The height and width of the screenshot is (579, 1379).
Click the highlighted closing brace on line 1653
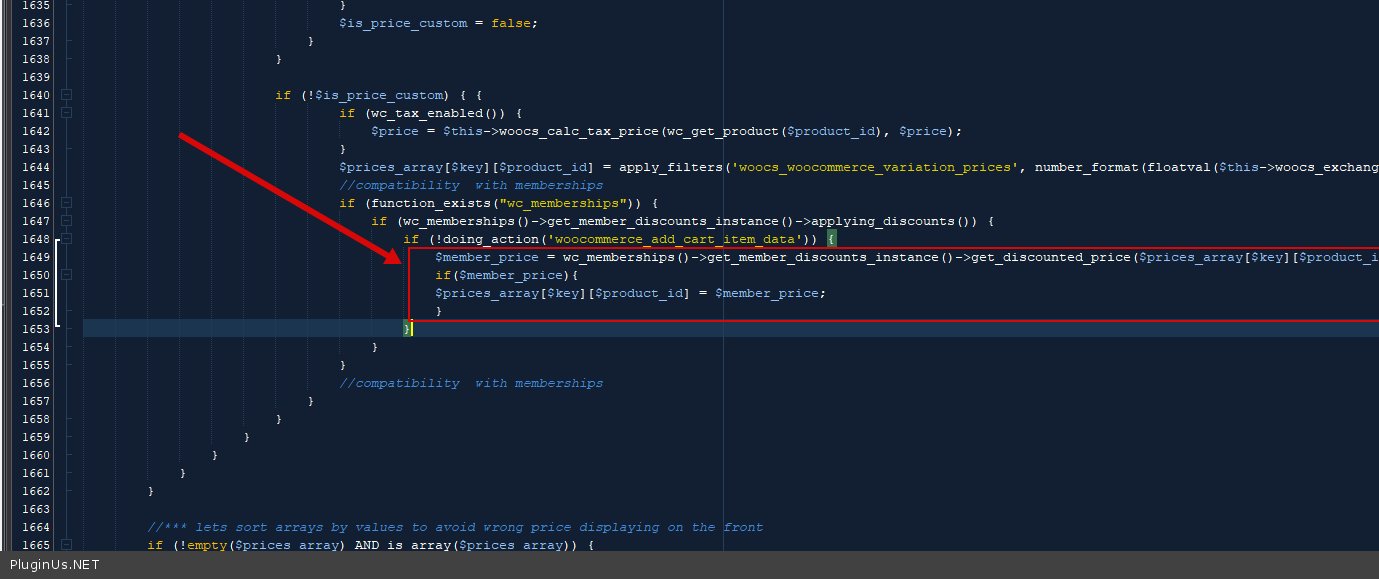pyautogui.click(x=407, y=329)
